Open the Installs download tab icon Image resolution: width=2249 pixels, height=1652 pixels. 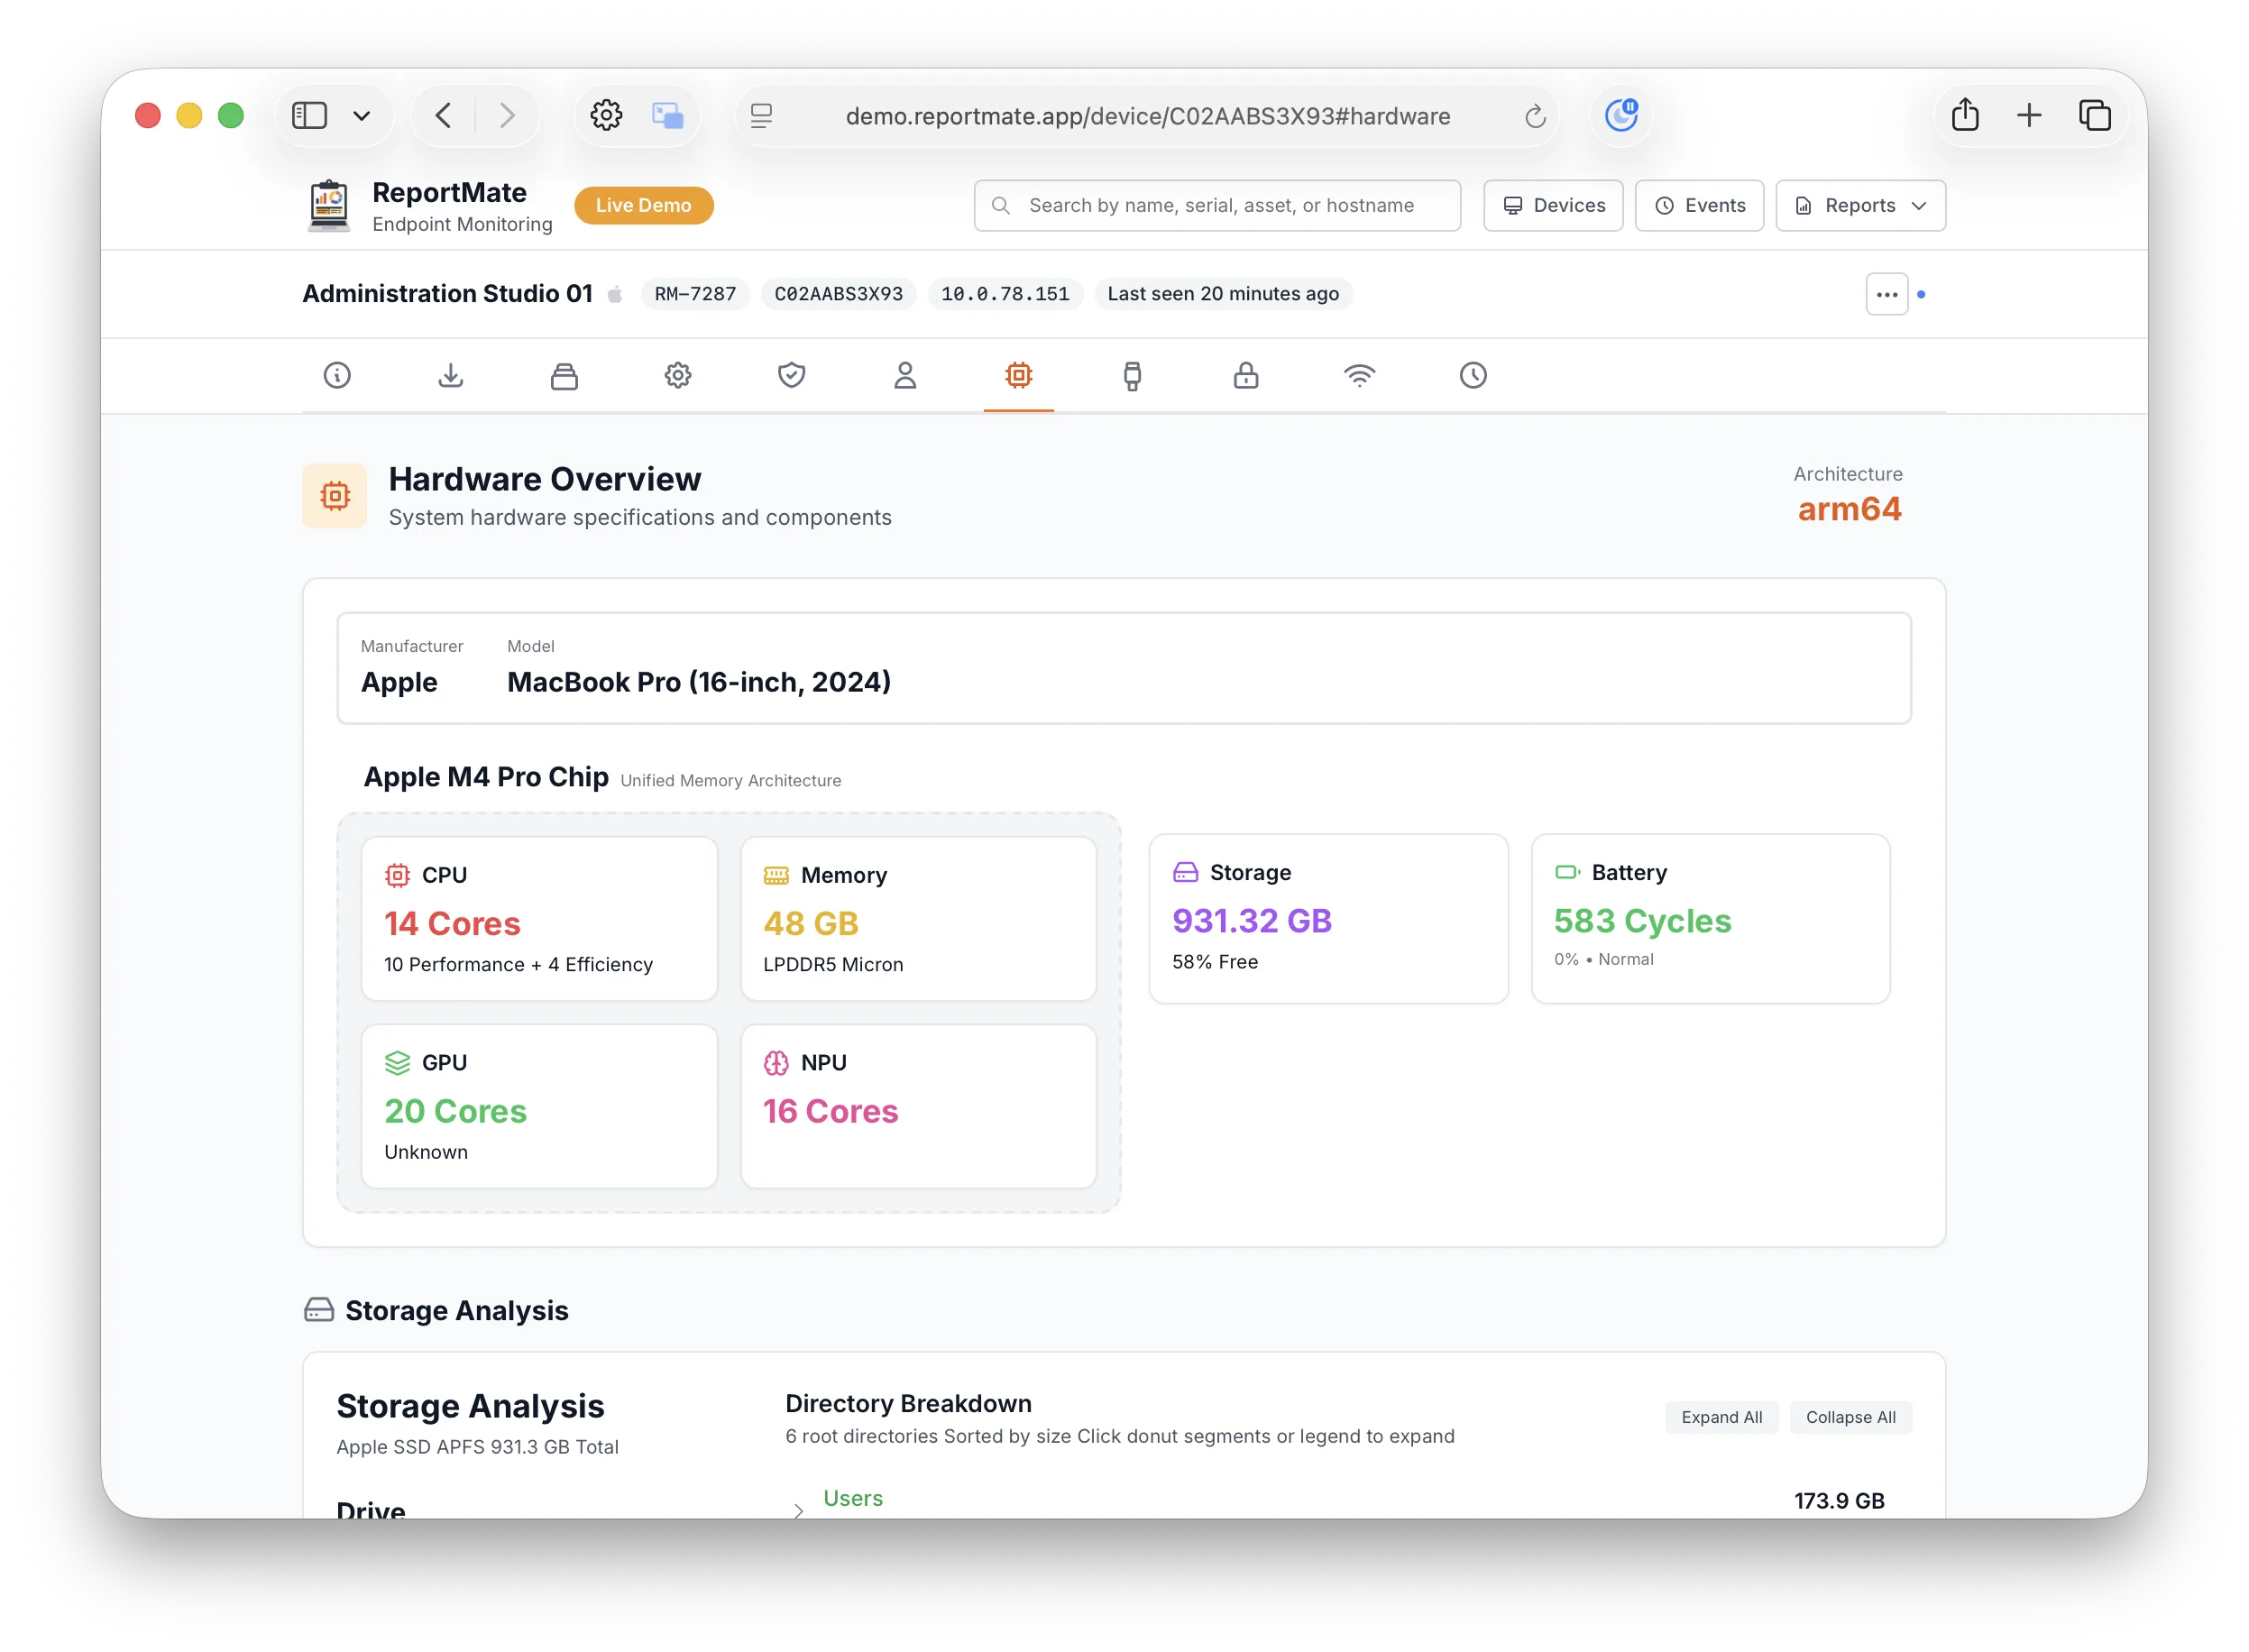(451, 375)
